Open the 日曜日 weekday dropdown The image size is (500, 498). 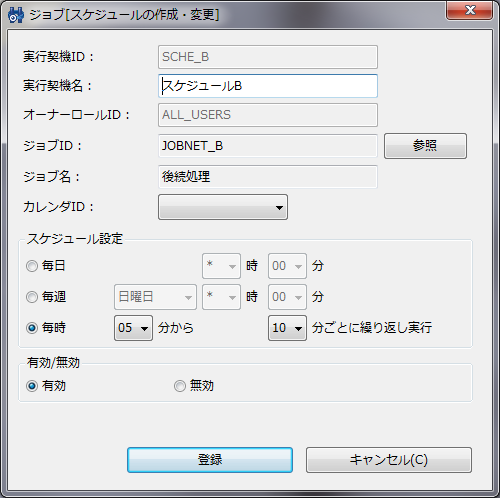coord(155,297)
